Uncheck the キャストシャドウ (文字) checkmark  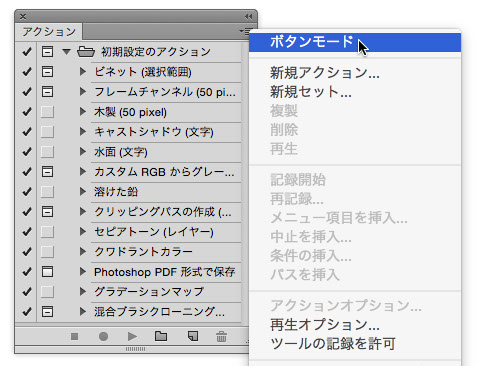(x=27, y=132)
